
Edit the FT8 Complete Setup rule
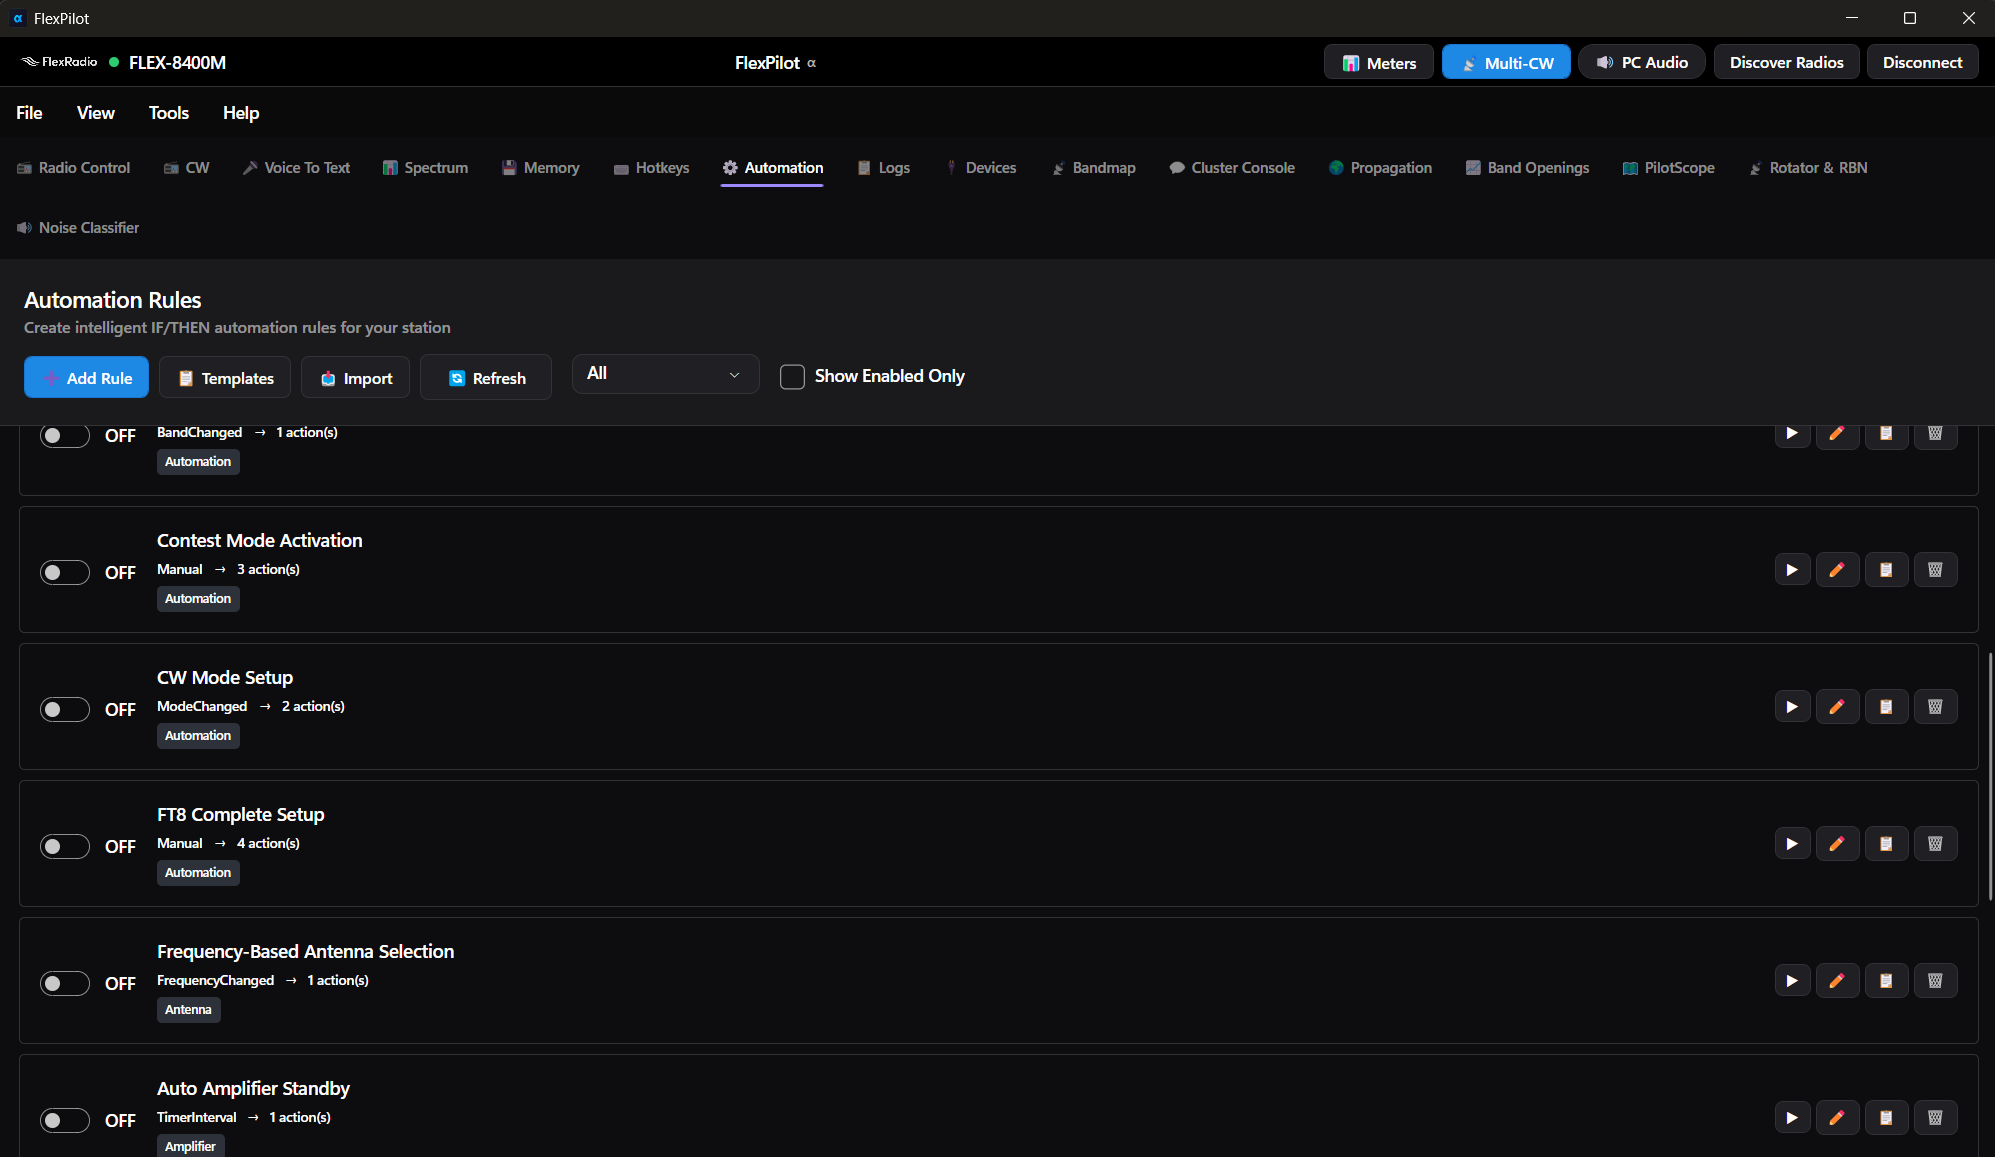[x=1837, y=844]
